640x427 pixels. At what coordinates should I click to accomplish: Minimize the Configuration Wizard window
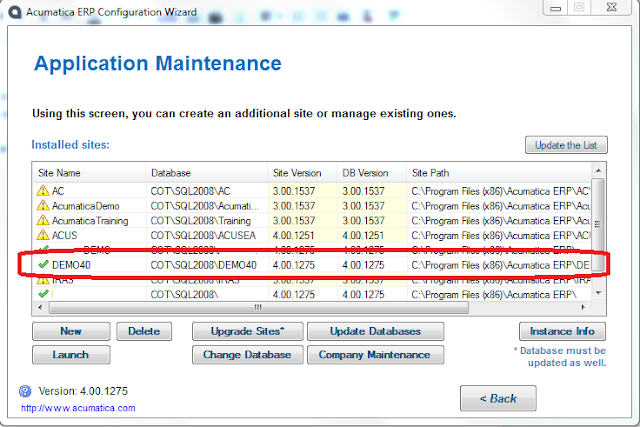[x=556, y=7]
